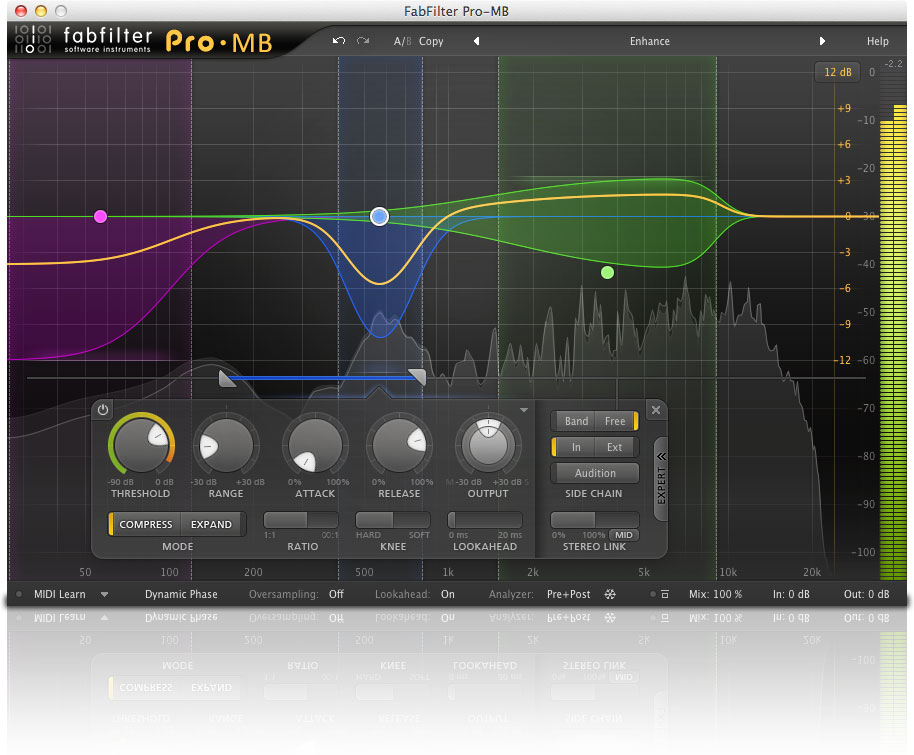
Task: Open the band options dropdown triangle
Action: 524,410
